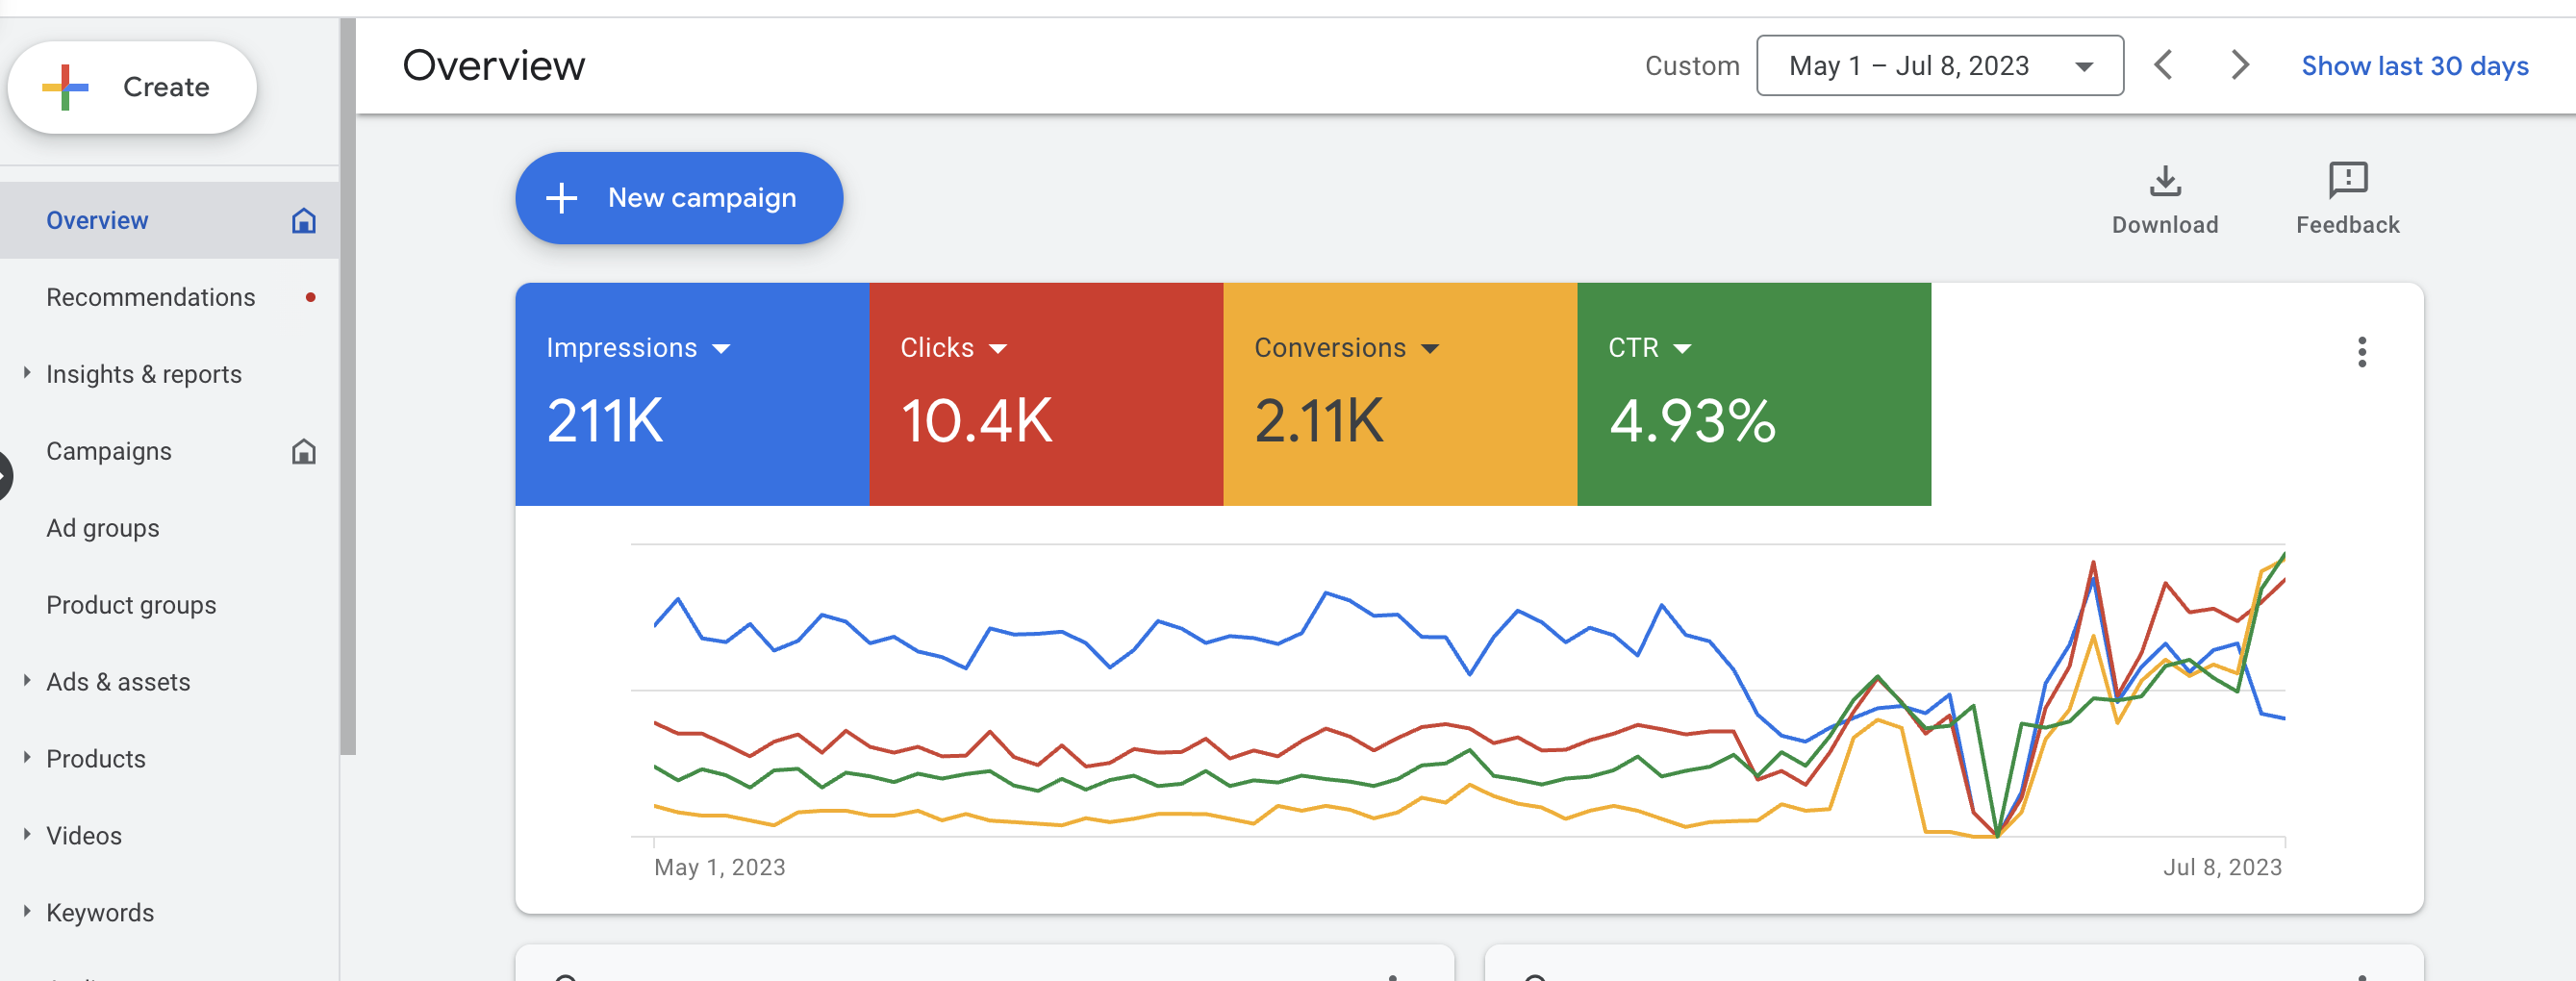This screenshot has width=2576, height=981.
Task: Go to next date range arrow
Action: pyautogui.click(x=2240, y=66)
